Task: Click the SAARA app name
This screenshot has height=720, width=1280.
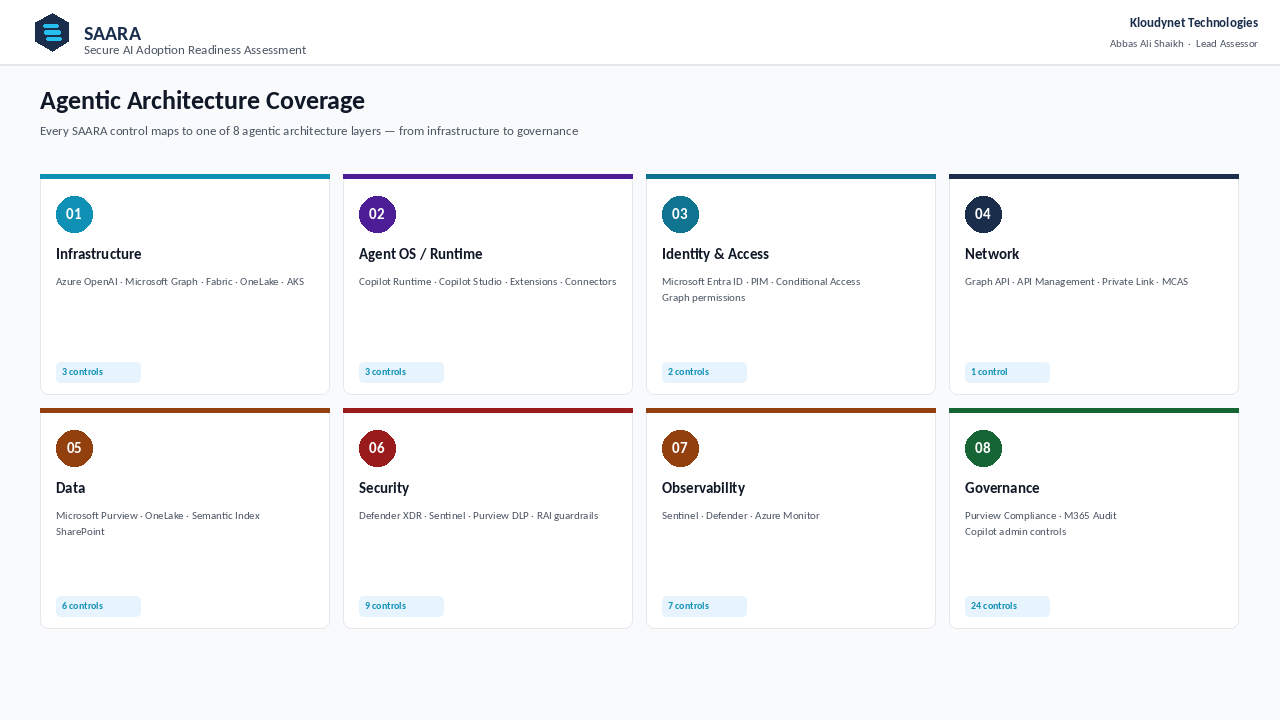Action: coord(112,34)
